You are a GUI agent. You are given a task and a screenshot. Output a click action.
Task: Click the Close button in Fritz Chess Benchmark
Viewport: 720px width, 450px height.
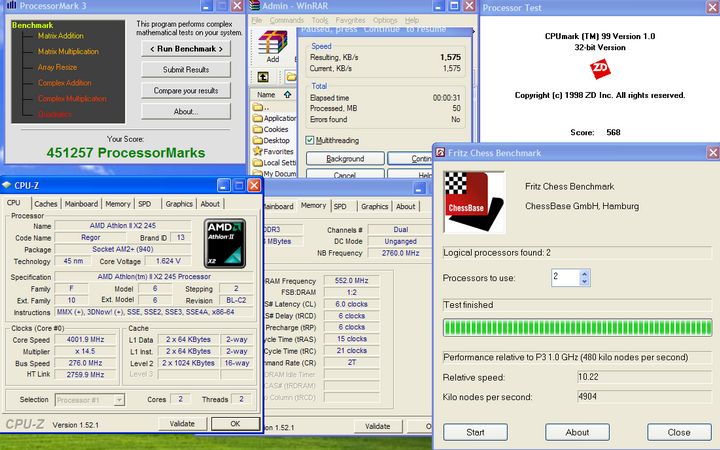[679, 433]
